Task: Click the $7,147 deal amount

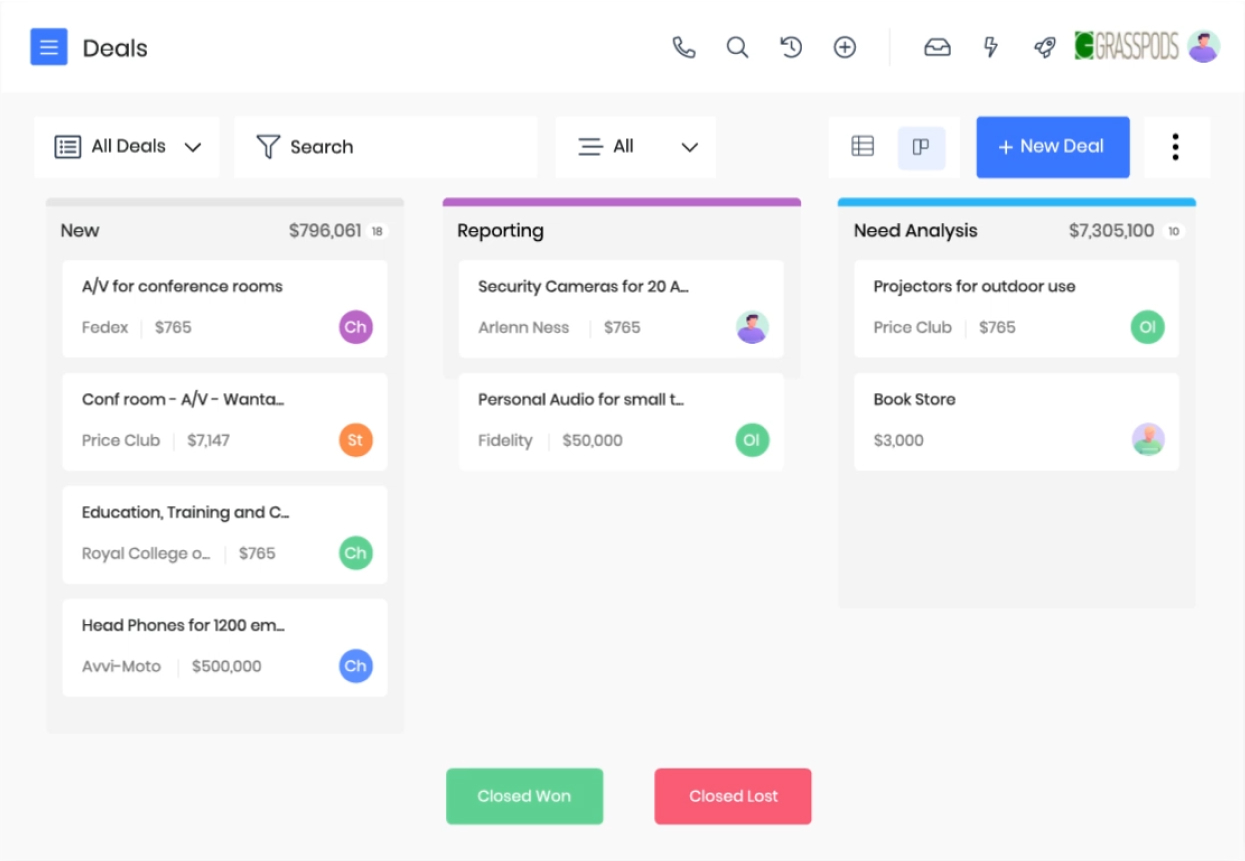Action: point(208,440)
